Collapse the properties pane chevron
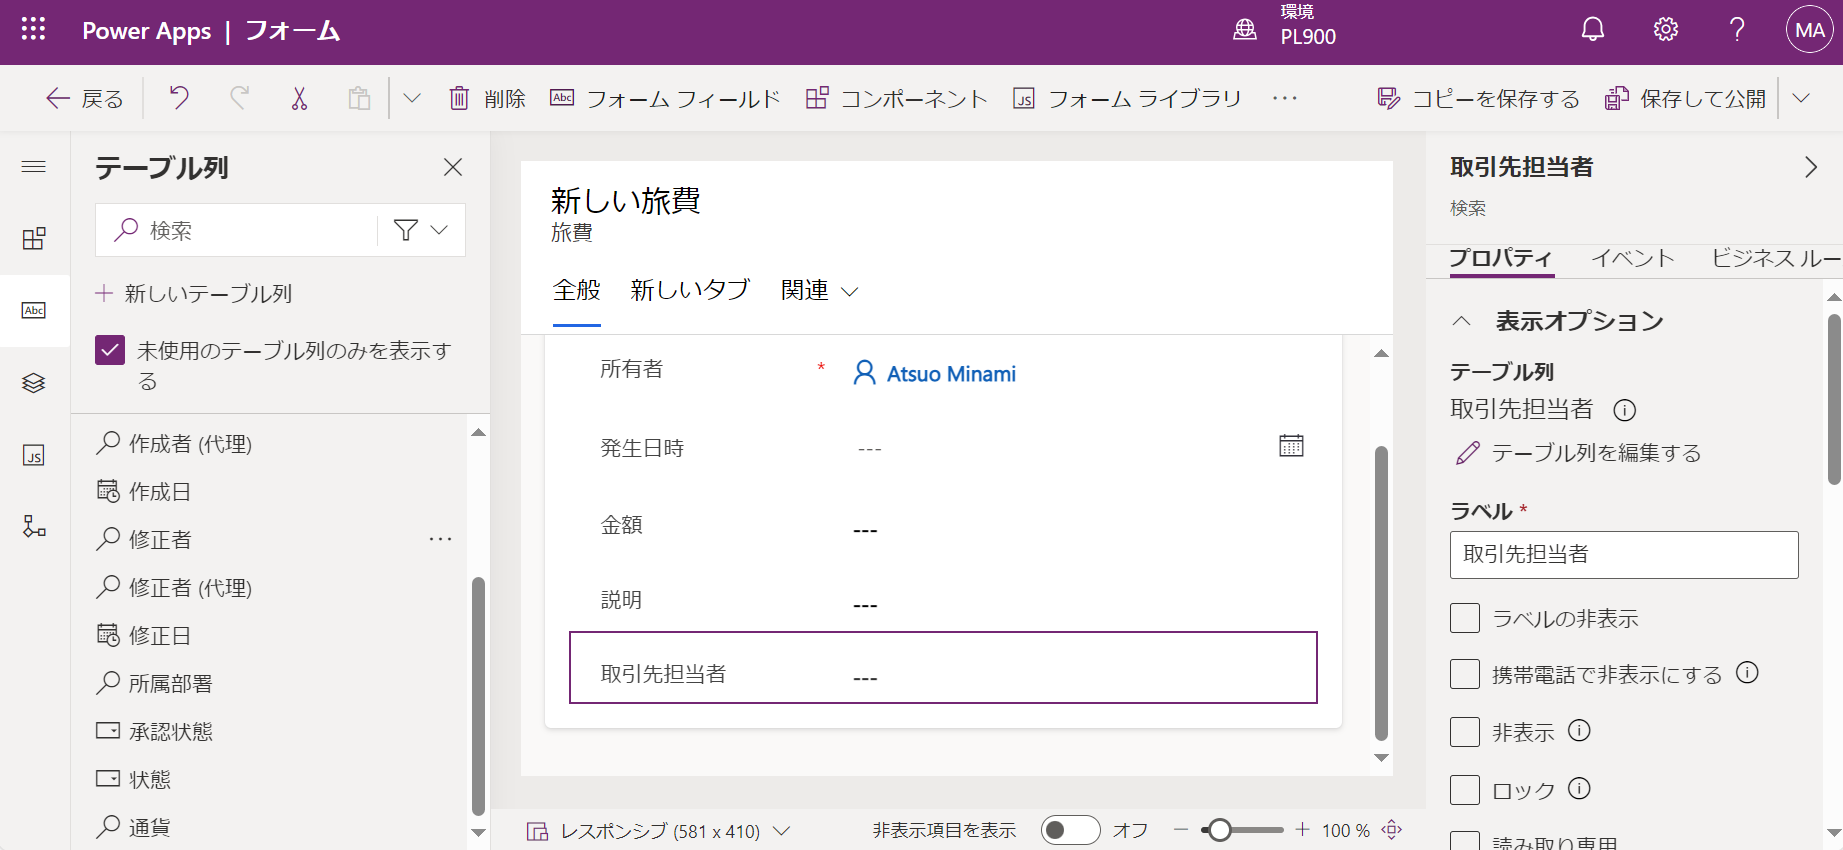1843x850 pixels. coord(1810,167)
